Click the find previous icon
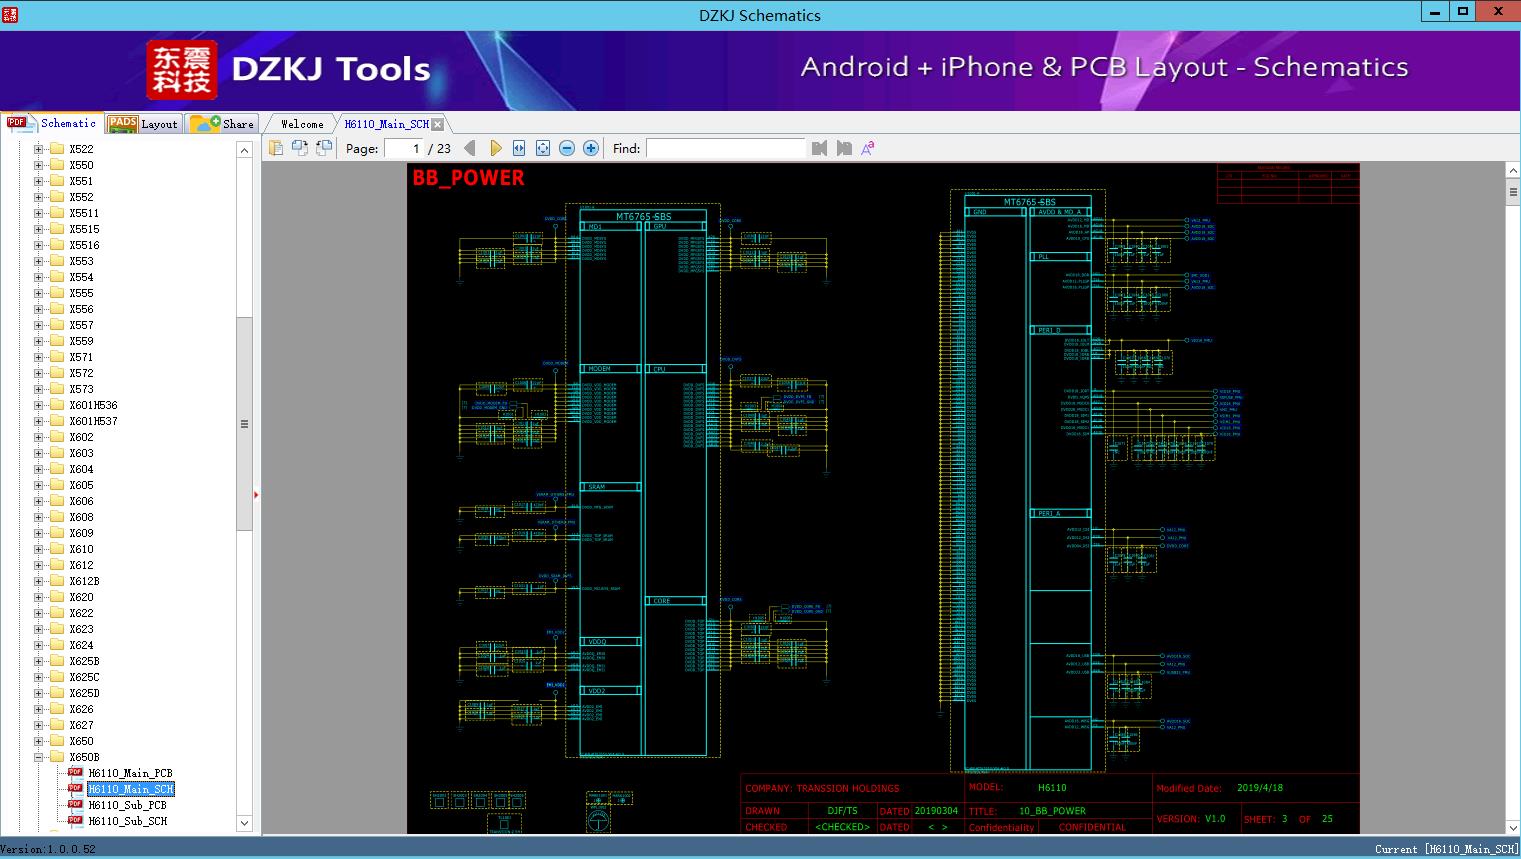Viewport: 1521px width, 859px height. [x=820, y=148]
